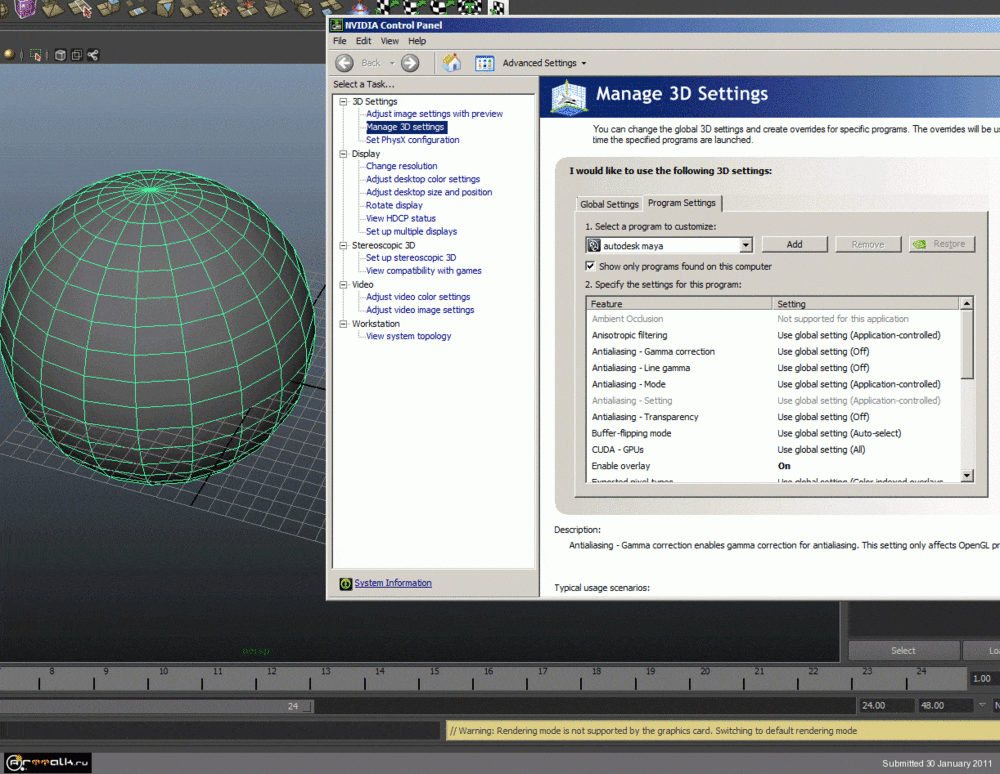Open 'Adjust desktop color settings'
This screenshot has width=1000, height=774.
[423, 179]
